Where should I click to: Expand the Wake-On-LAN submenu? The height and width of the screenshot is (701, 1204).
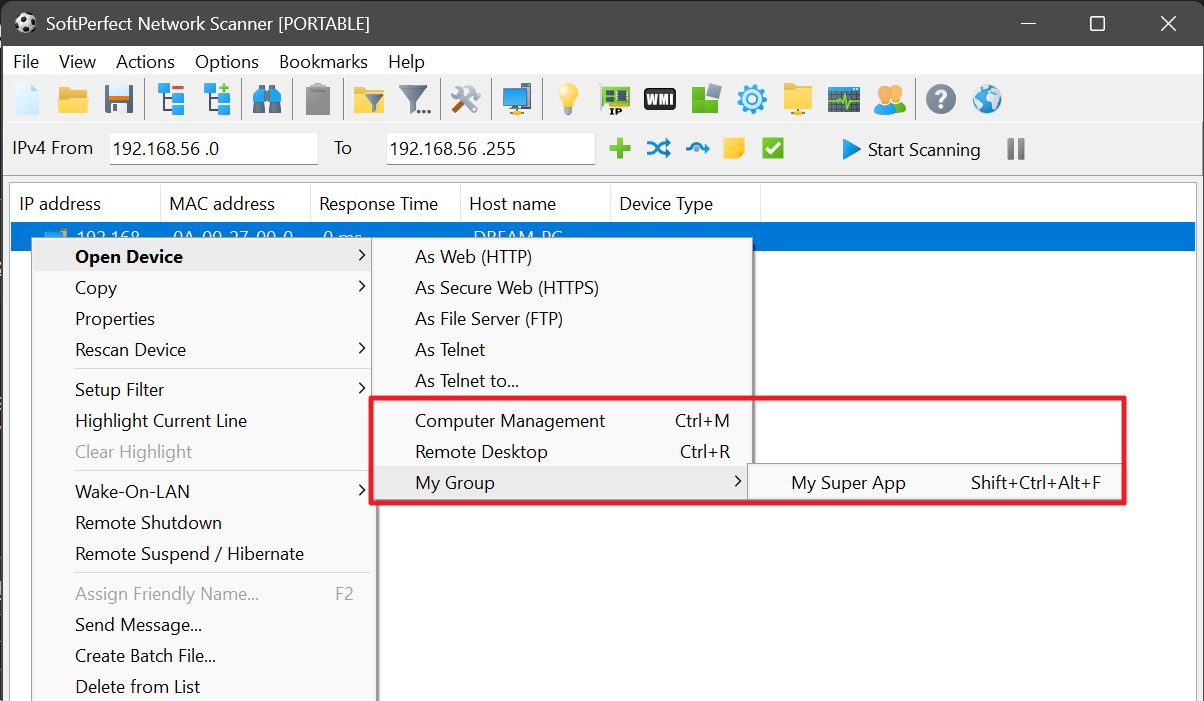click(203, 492)
